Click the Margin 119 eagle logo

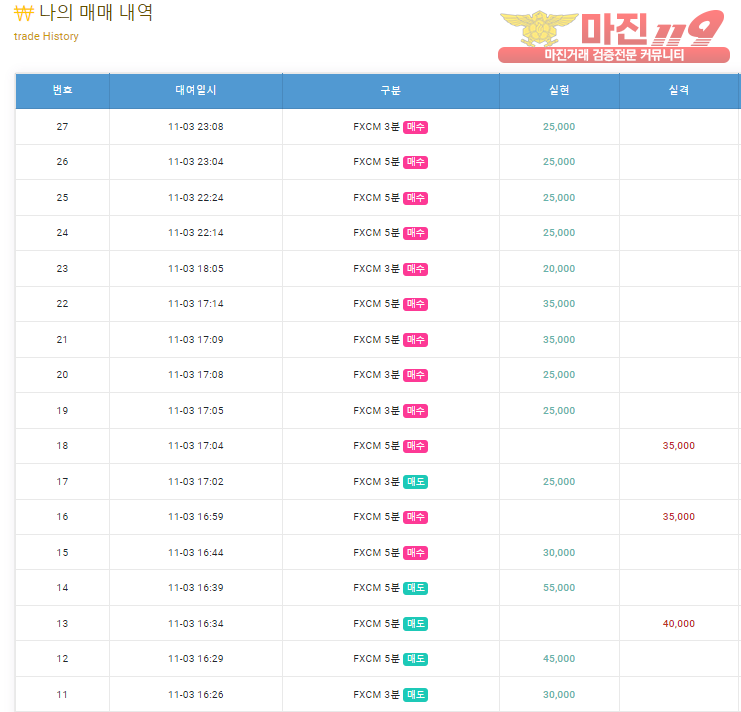(539, 27)
